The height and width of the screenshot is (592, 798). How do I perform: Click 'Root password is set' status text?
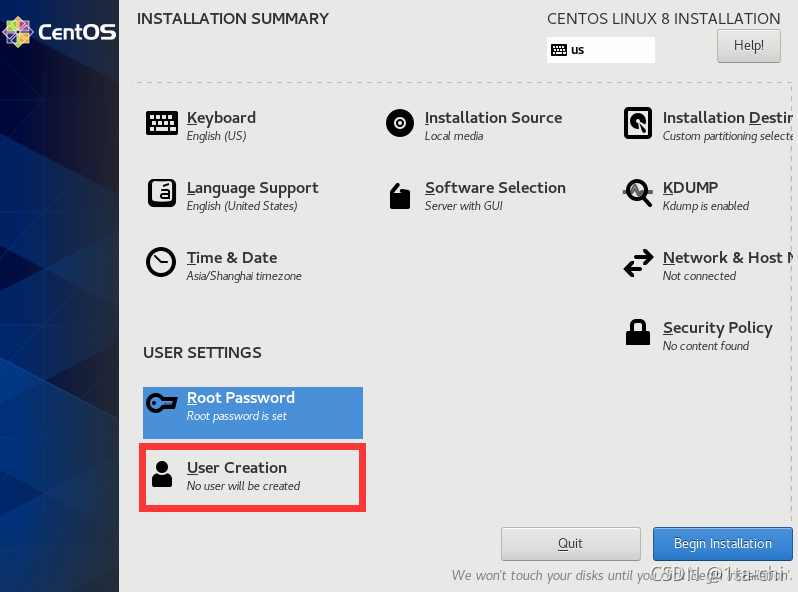pyautogui.click(x=237, y=416)
